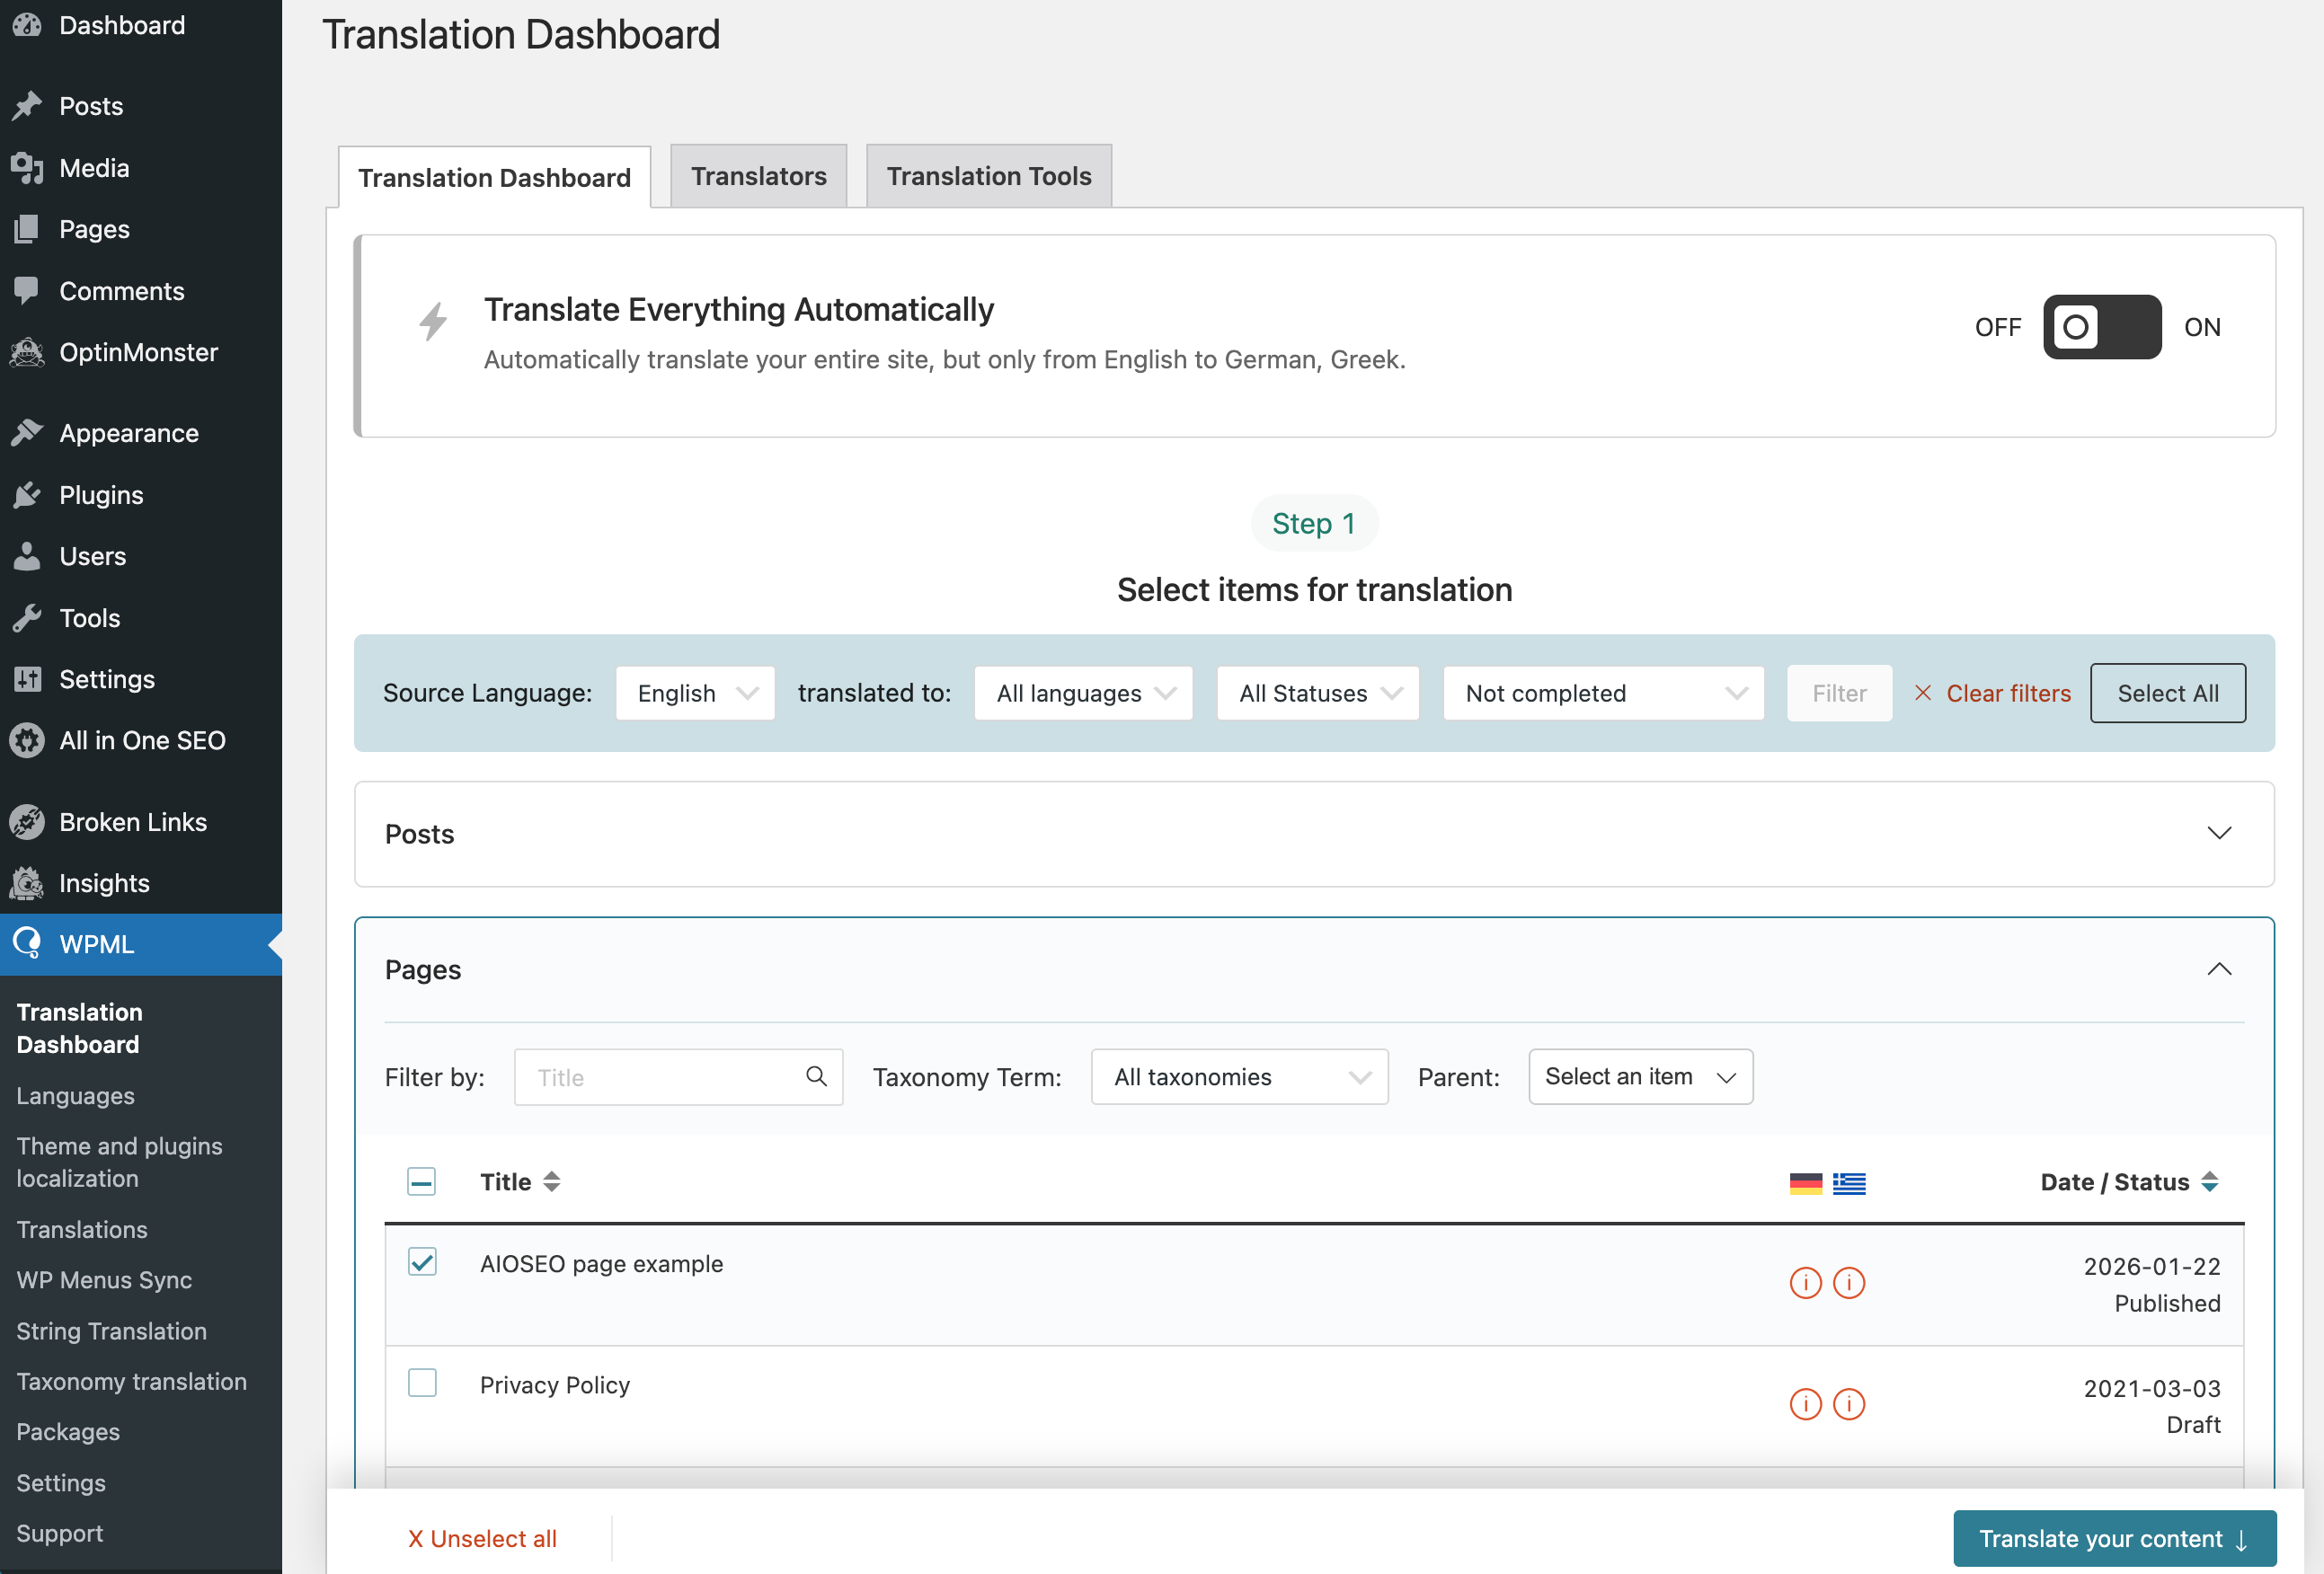Click the All in One SEO gear icon
Viewport: 2324px width, 1574px height.
pyautogui.click(x=28, y=740)
